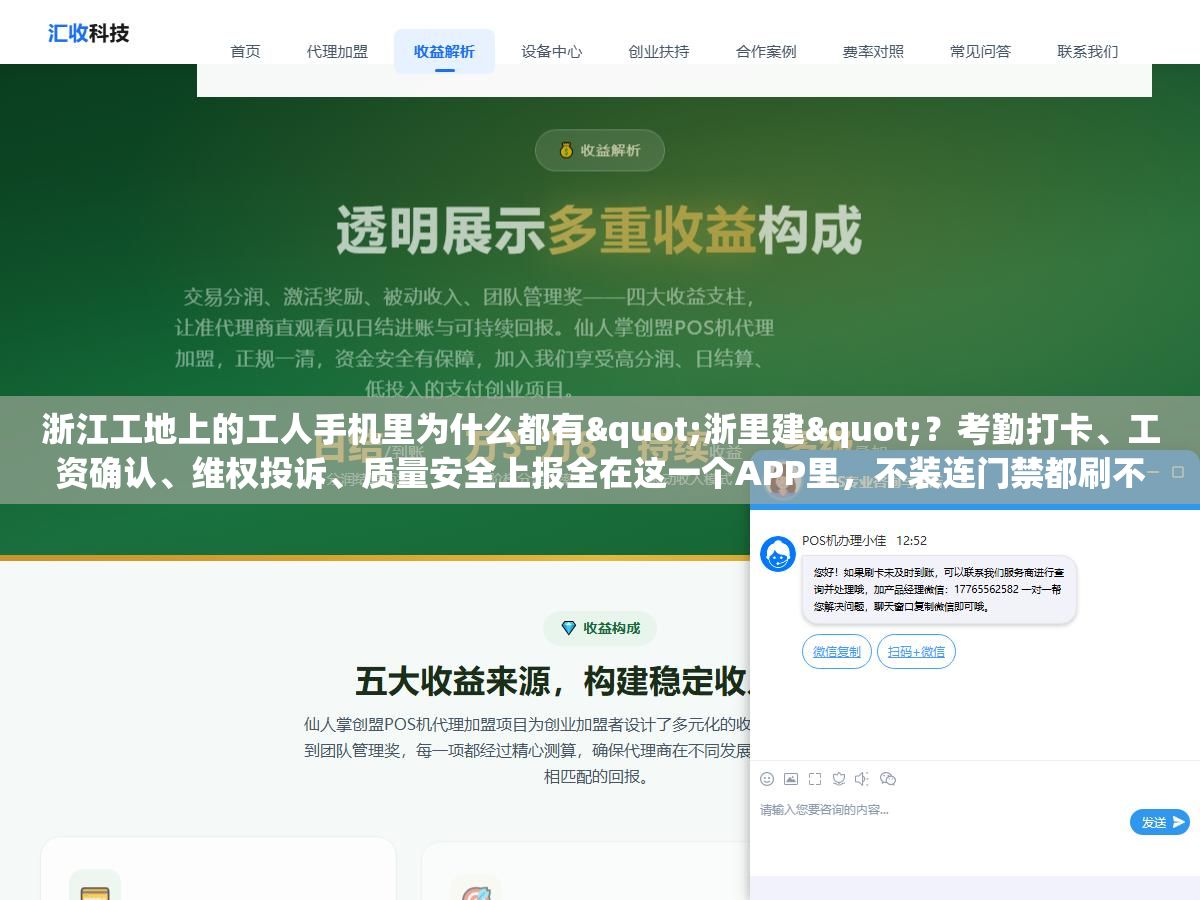
Task: Click the POS机办理小佳 agent avatar
Action: pos(778,554)
